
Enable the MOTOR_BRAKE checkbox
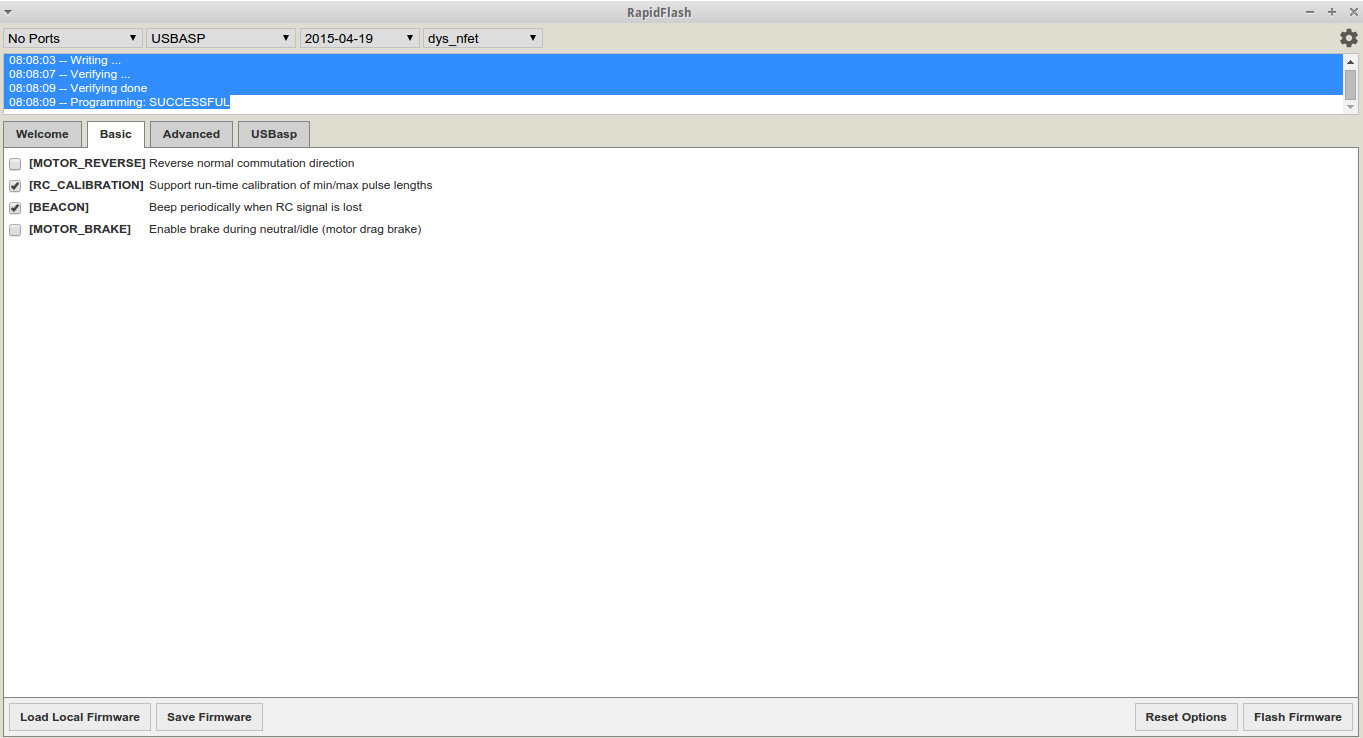(x=15, y=229)
